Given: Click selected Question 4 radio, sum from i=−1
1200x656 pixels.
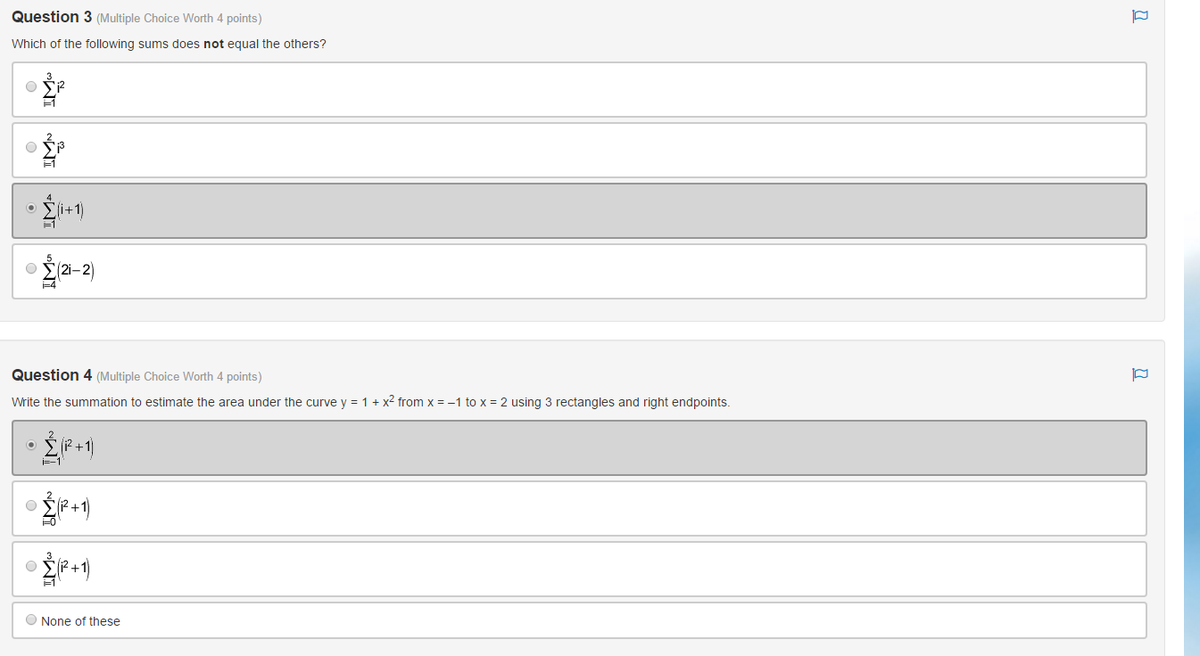Looking at the screenshot, I should click(x=32, y=445).
